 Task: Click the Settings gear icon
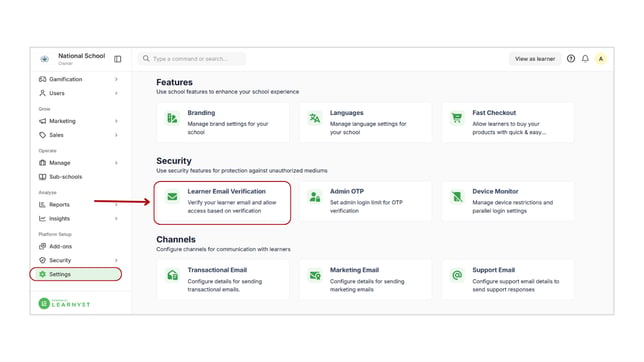(x=42, y=274)
